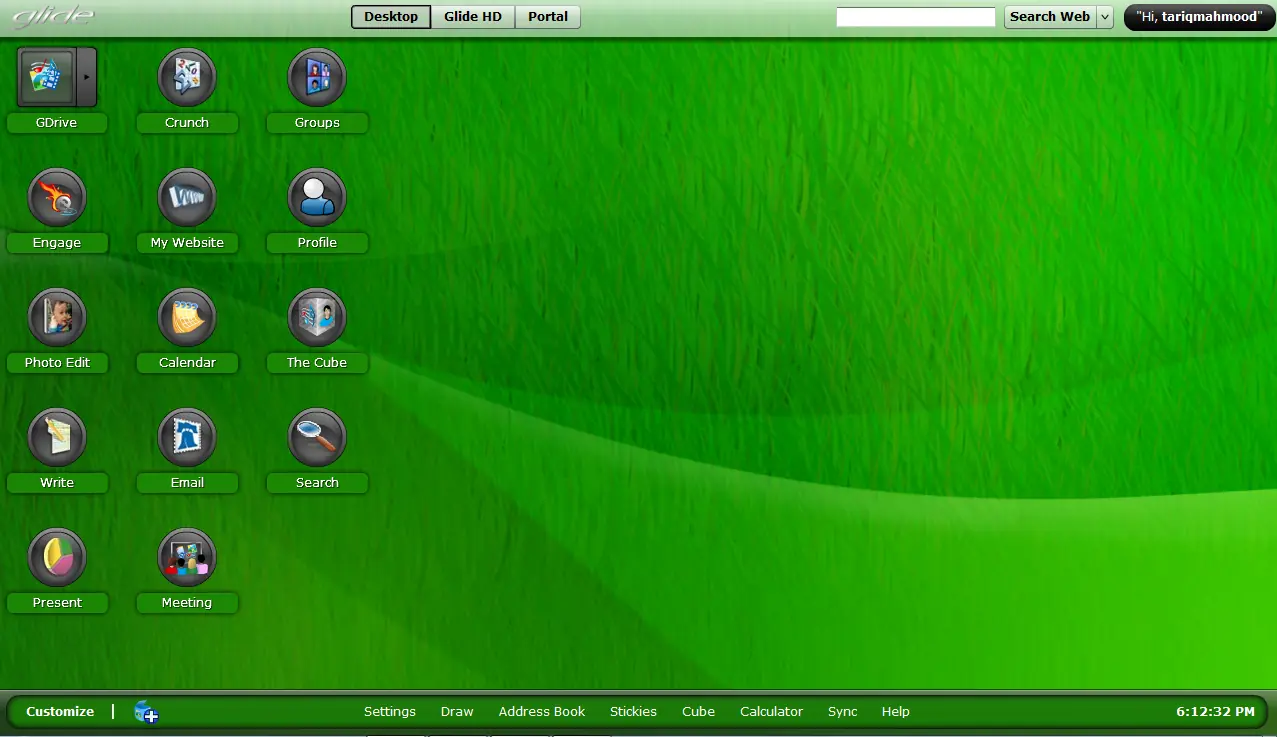This screenshot has width=1277, height=737.
Task: Launch the Engage icon
Action: click(x=57, y=197)
